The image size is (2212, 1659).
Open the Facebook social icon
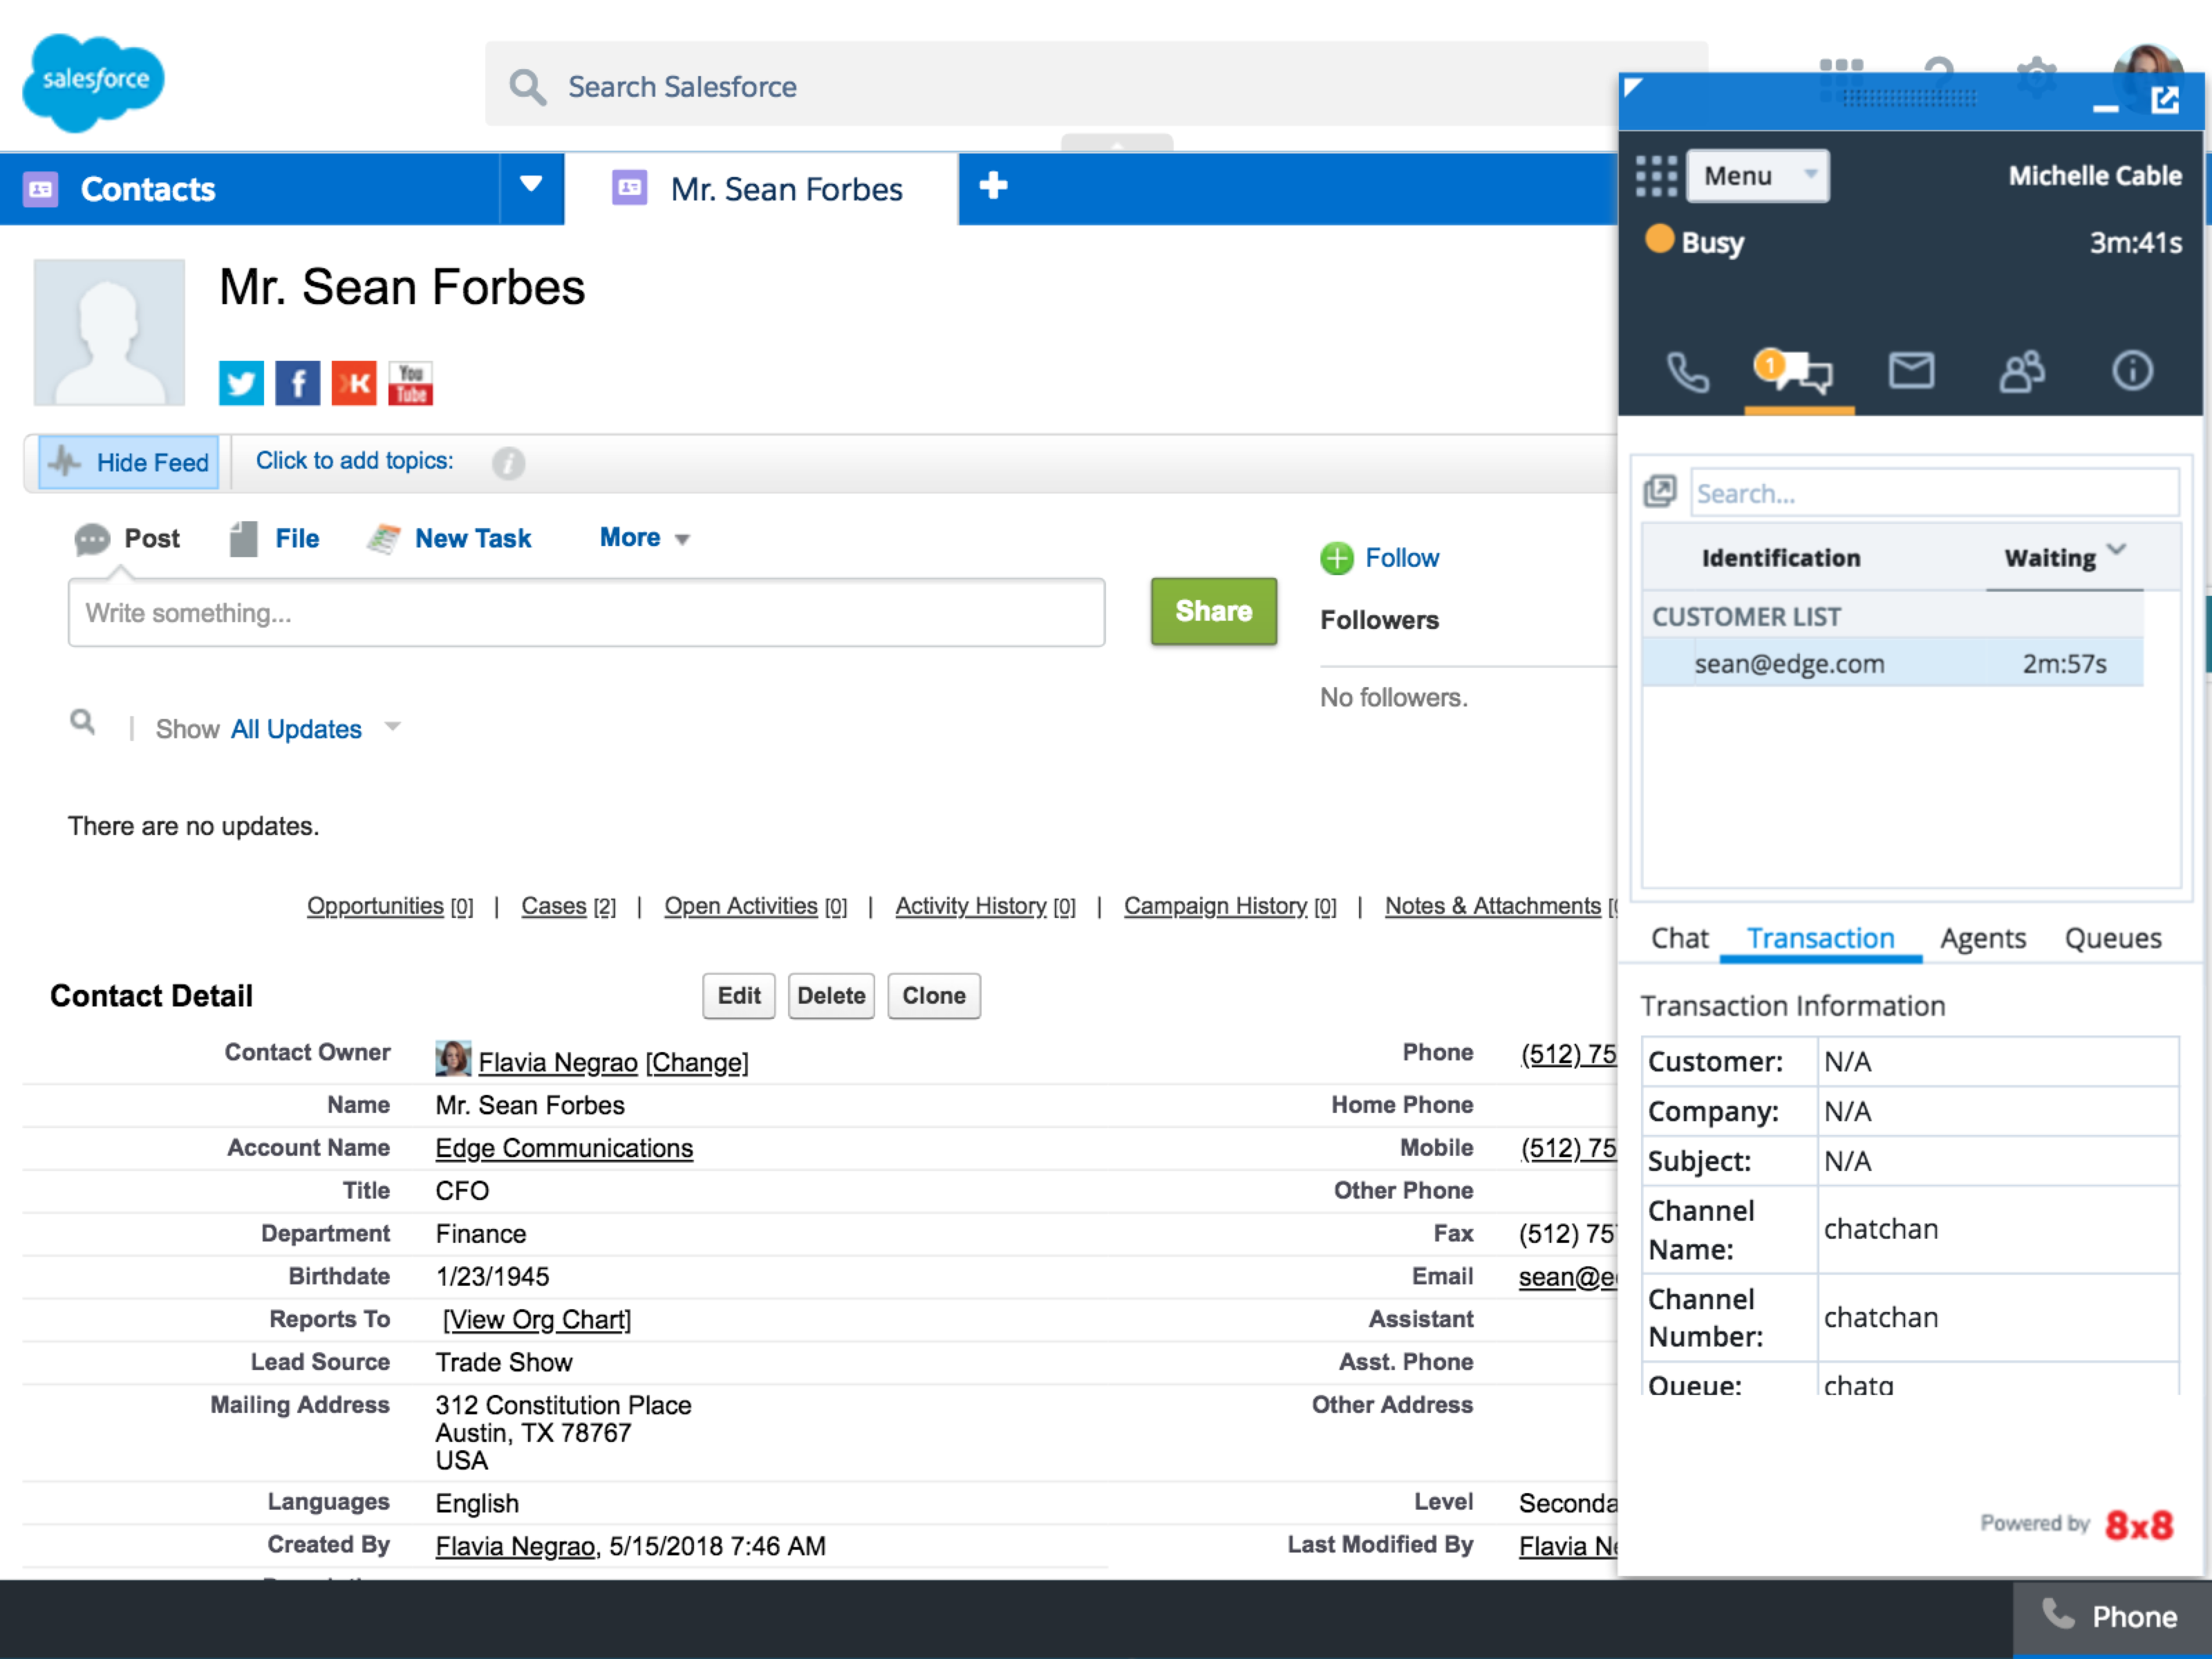(x=298, y=383)
